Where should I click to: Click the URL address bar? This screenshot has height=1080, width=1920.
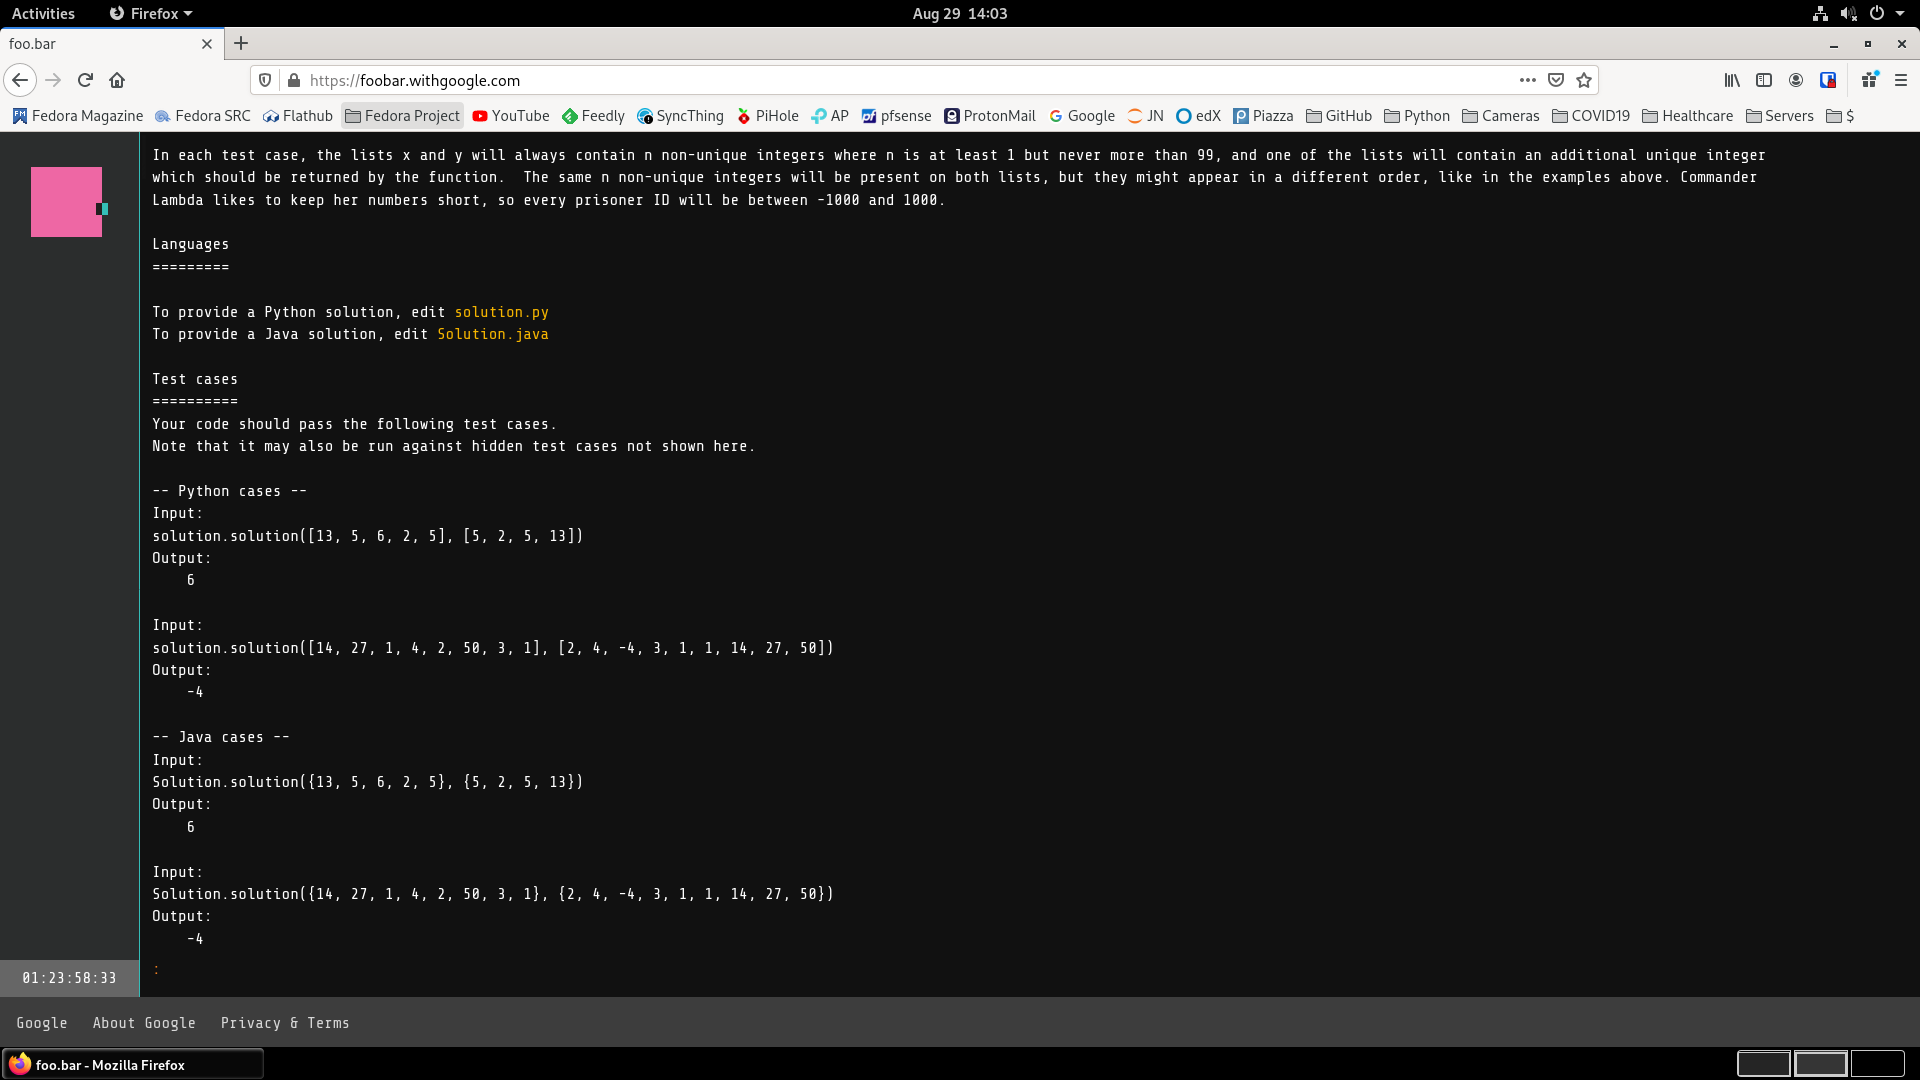click(900, 80)
